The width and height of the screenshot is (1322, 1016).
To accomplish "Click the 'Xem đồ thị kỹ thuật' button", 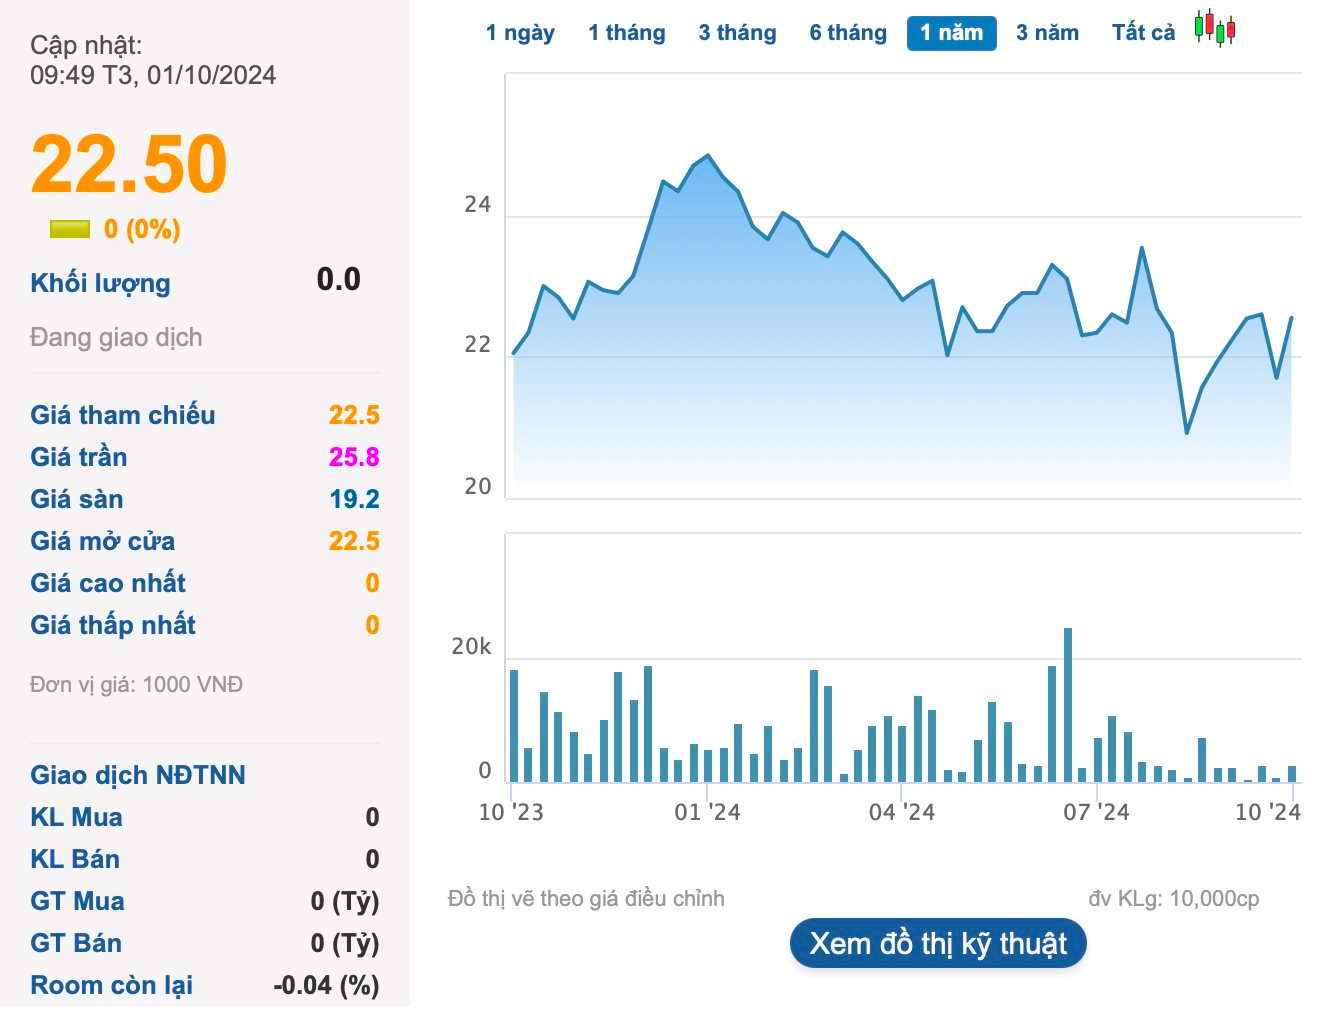I will tap(938, 943).
